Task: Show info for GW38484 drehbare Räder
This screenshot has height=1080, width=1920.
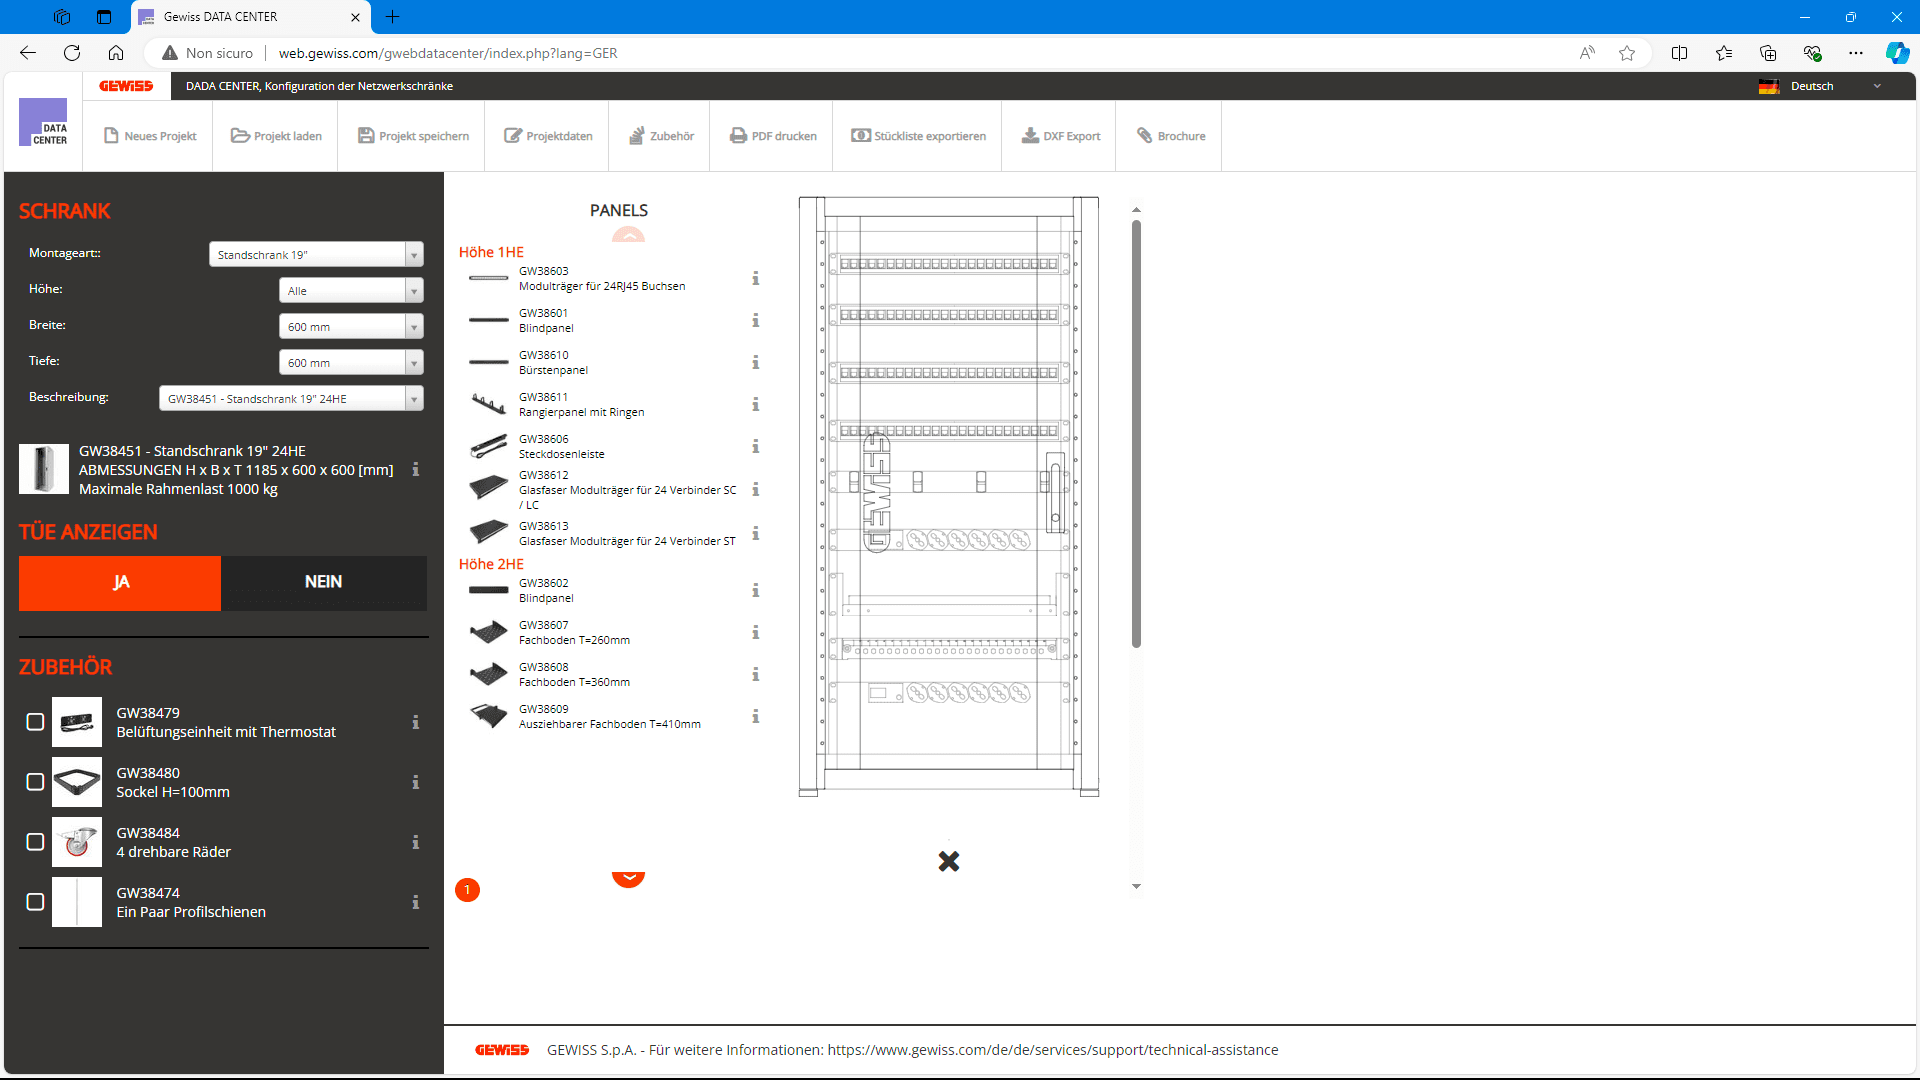Action: 416,842
